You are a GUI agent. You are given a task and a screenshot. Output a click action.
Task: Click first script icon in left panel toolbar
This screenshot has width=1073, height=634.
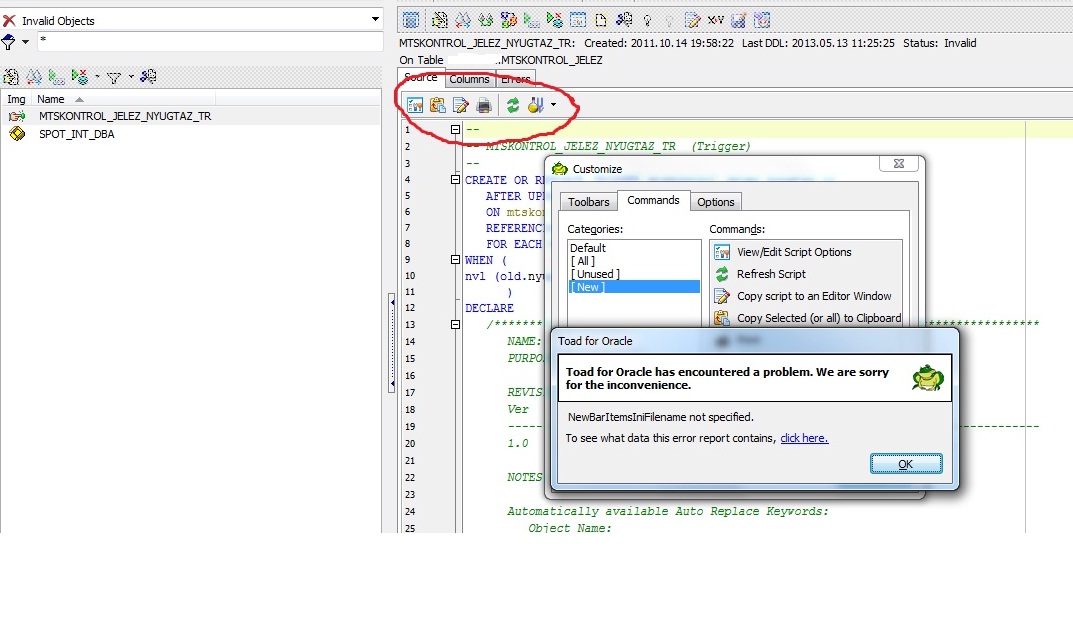pos(11,77)
